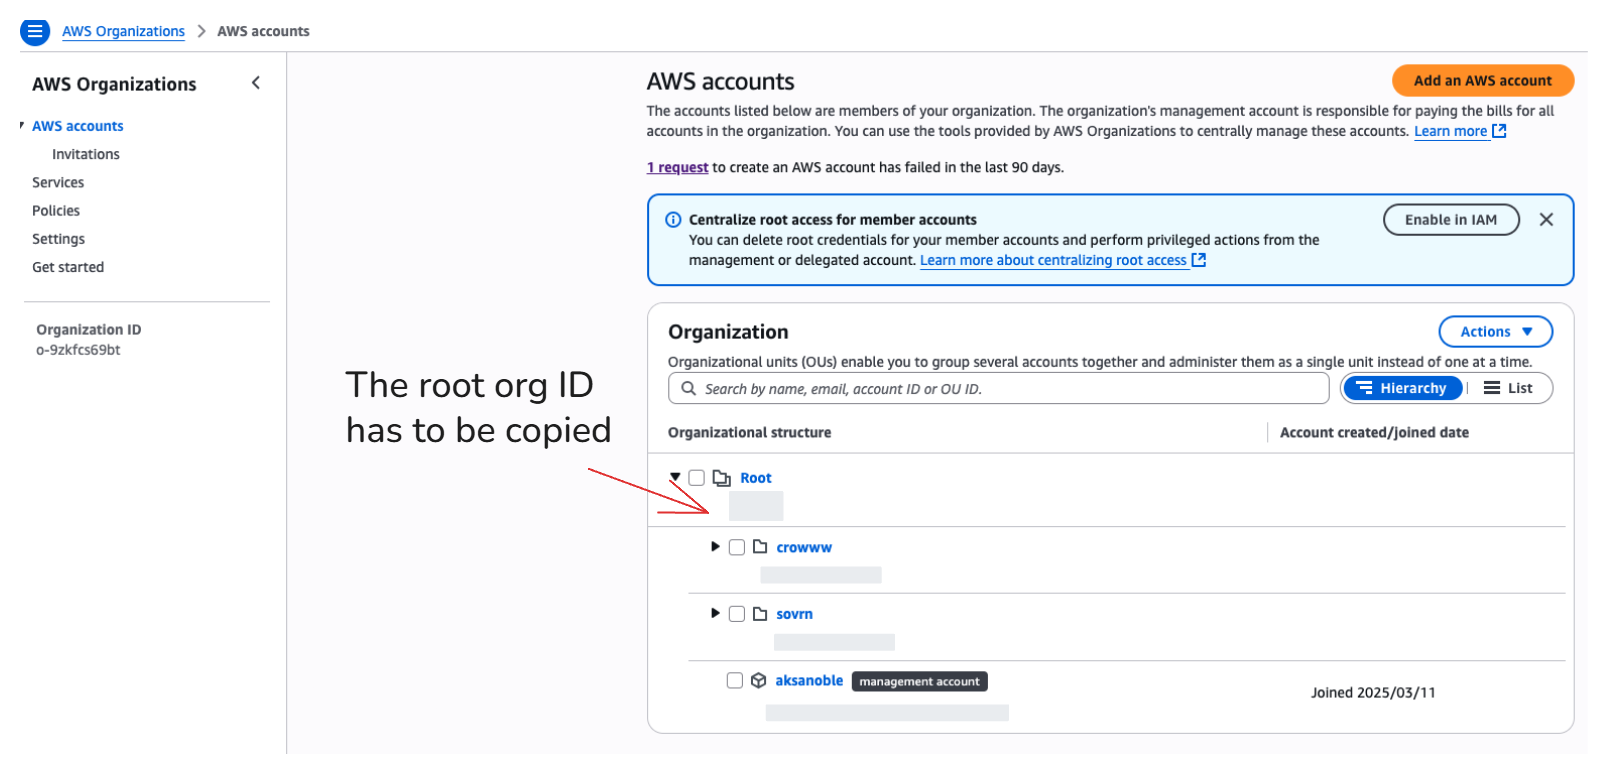Click the info icon in the banner
The height and width of the screenshot is (774, 1607).
click(674, 220)
